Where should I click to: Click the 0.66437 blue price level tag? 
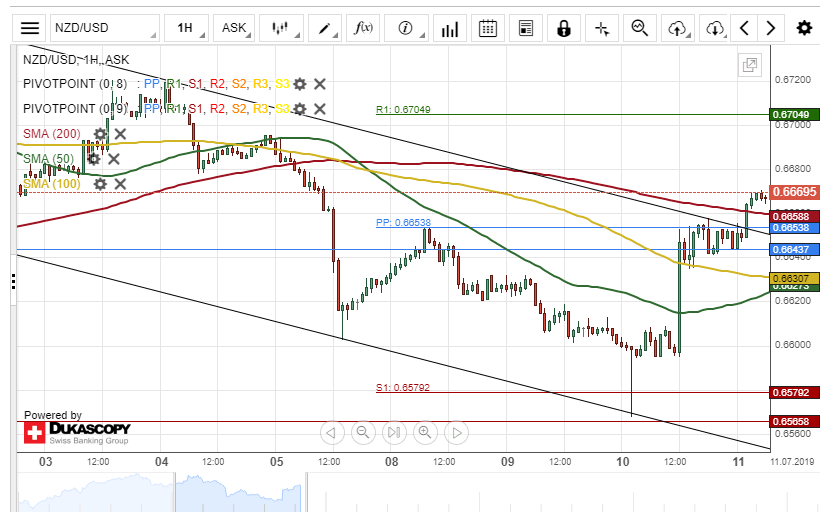pos(794,249)
